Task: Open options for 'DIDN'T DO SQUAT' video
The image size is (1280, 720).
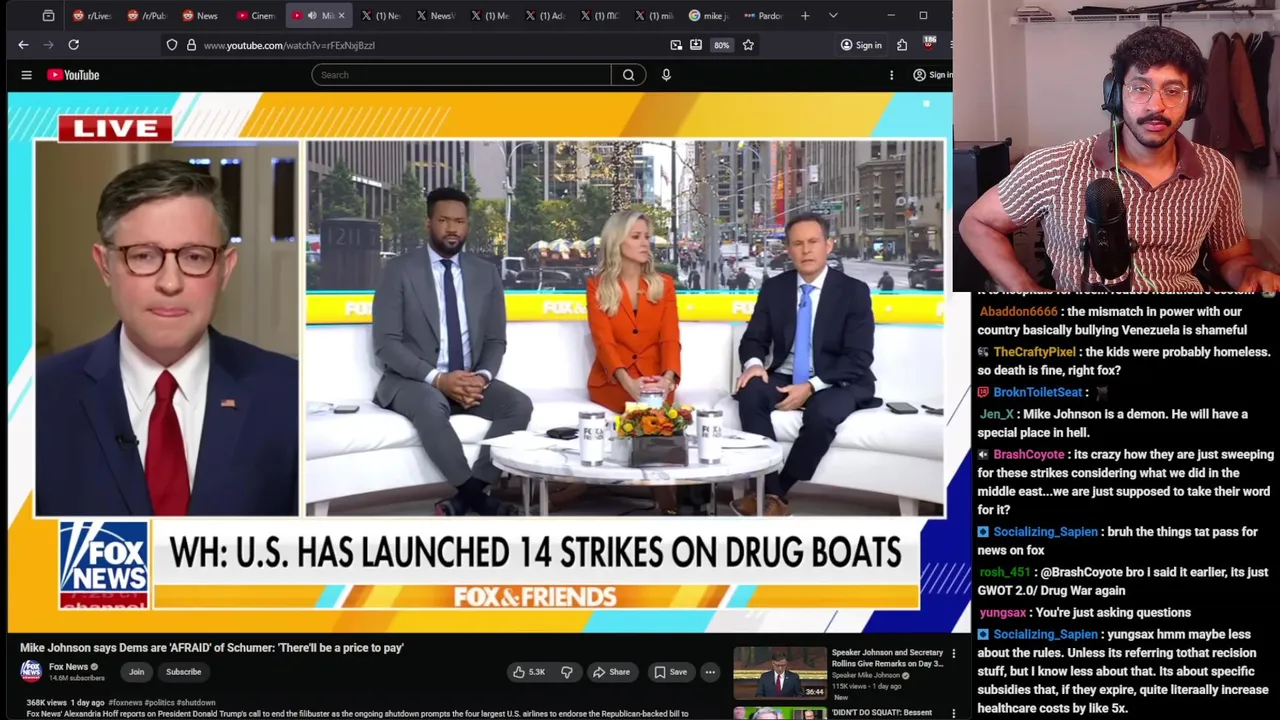Action: (953, 713)
